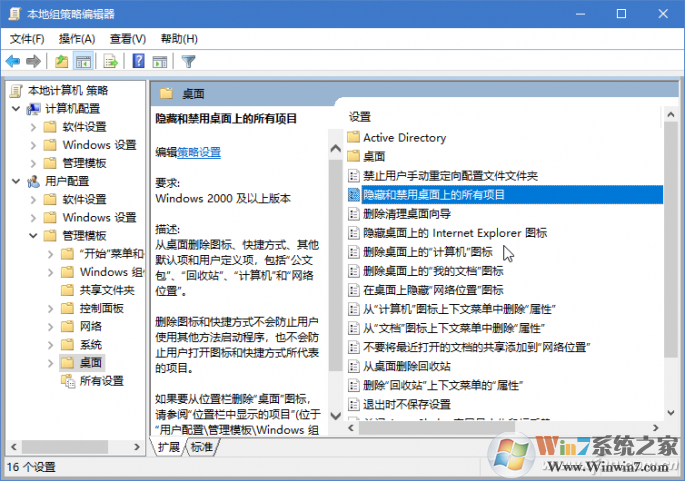Screen dimensions: 685x481
Task: Expand the 系统 tree node
Action: tap(51, 345)
